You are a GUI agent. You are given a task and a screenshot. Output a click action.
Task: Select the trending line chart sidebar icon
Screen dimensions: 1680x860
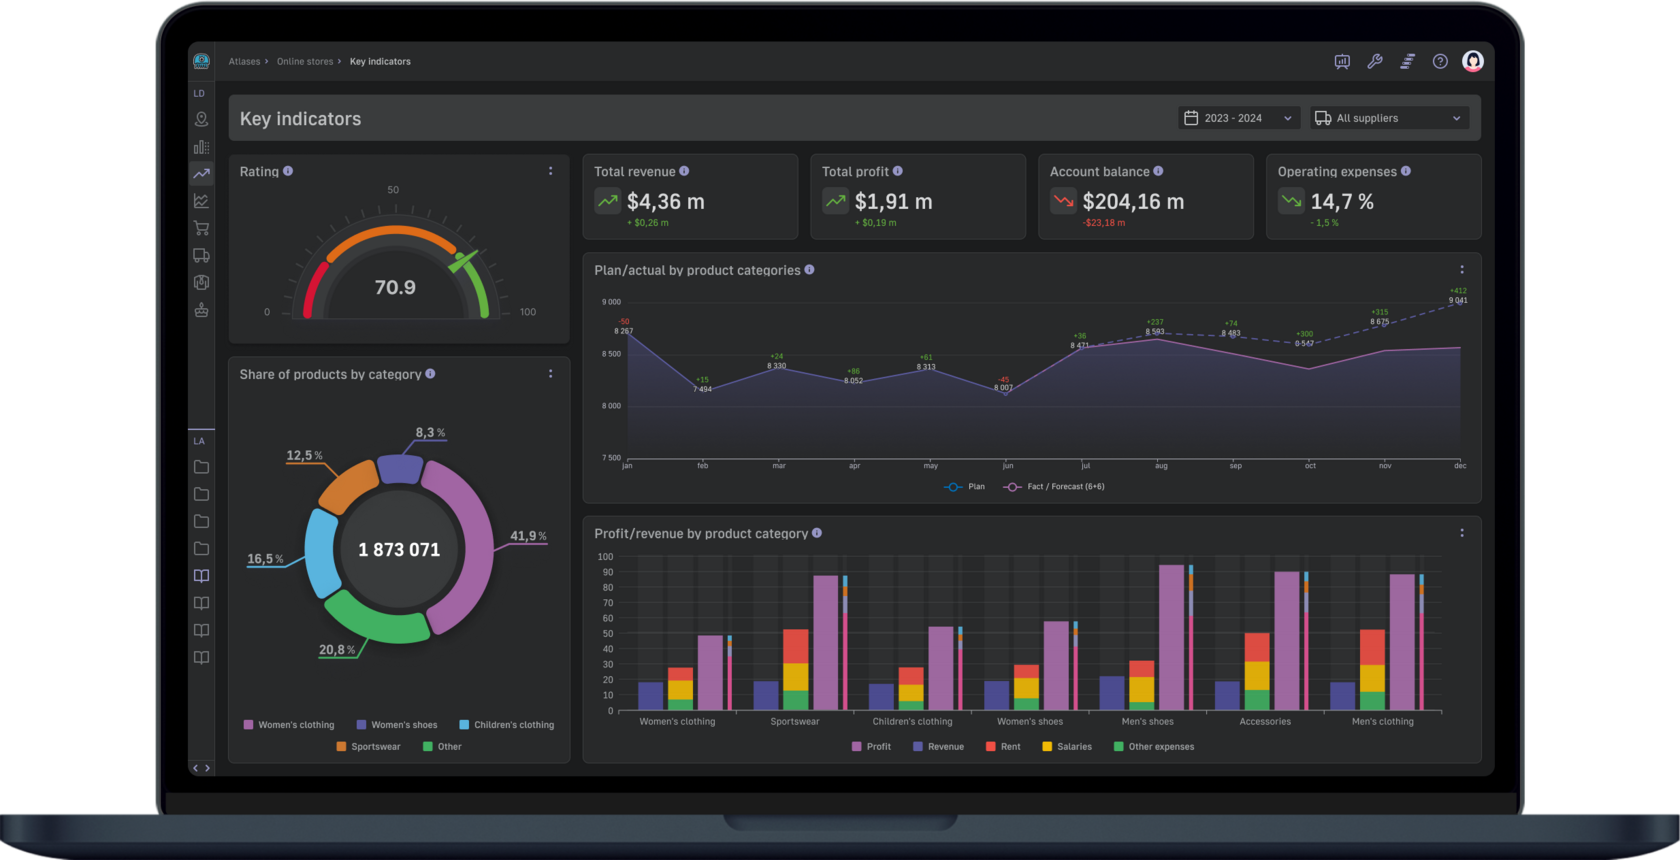201,173
